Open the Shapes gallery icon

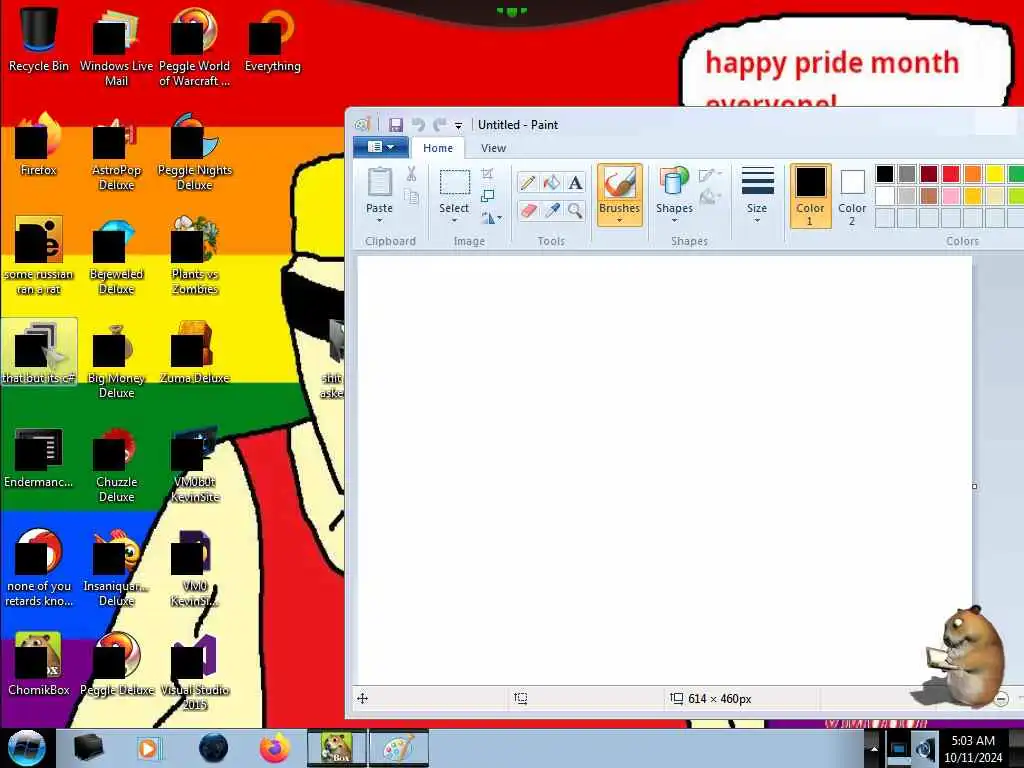(674, 182)
